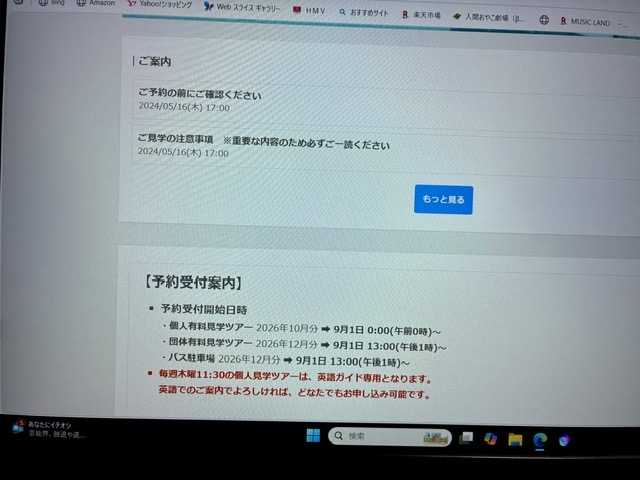
Task: Open the Task View taskbar icon
Action: [466, 438]
